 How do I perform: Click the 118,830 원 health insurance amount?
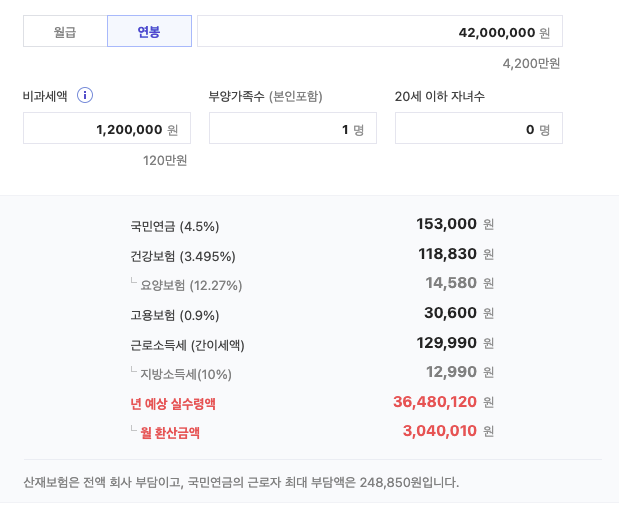pos(456,254)
